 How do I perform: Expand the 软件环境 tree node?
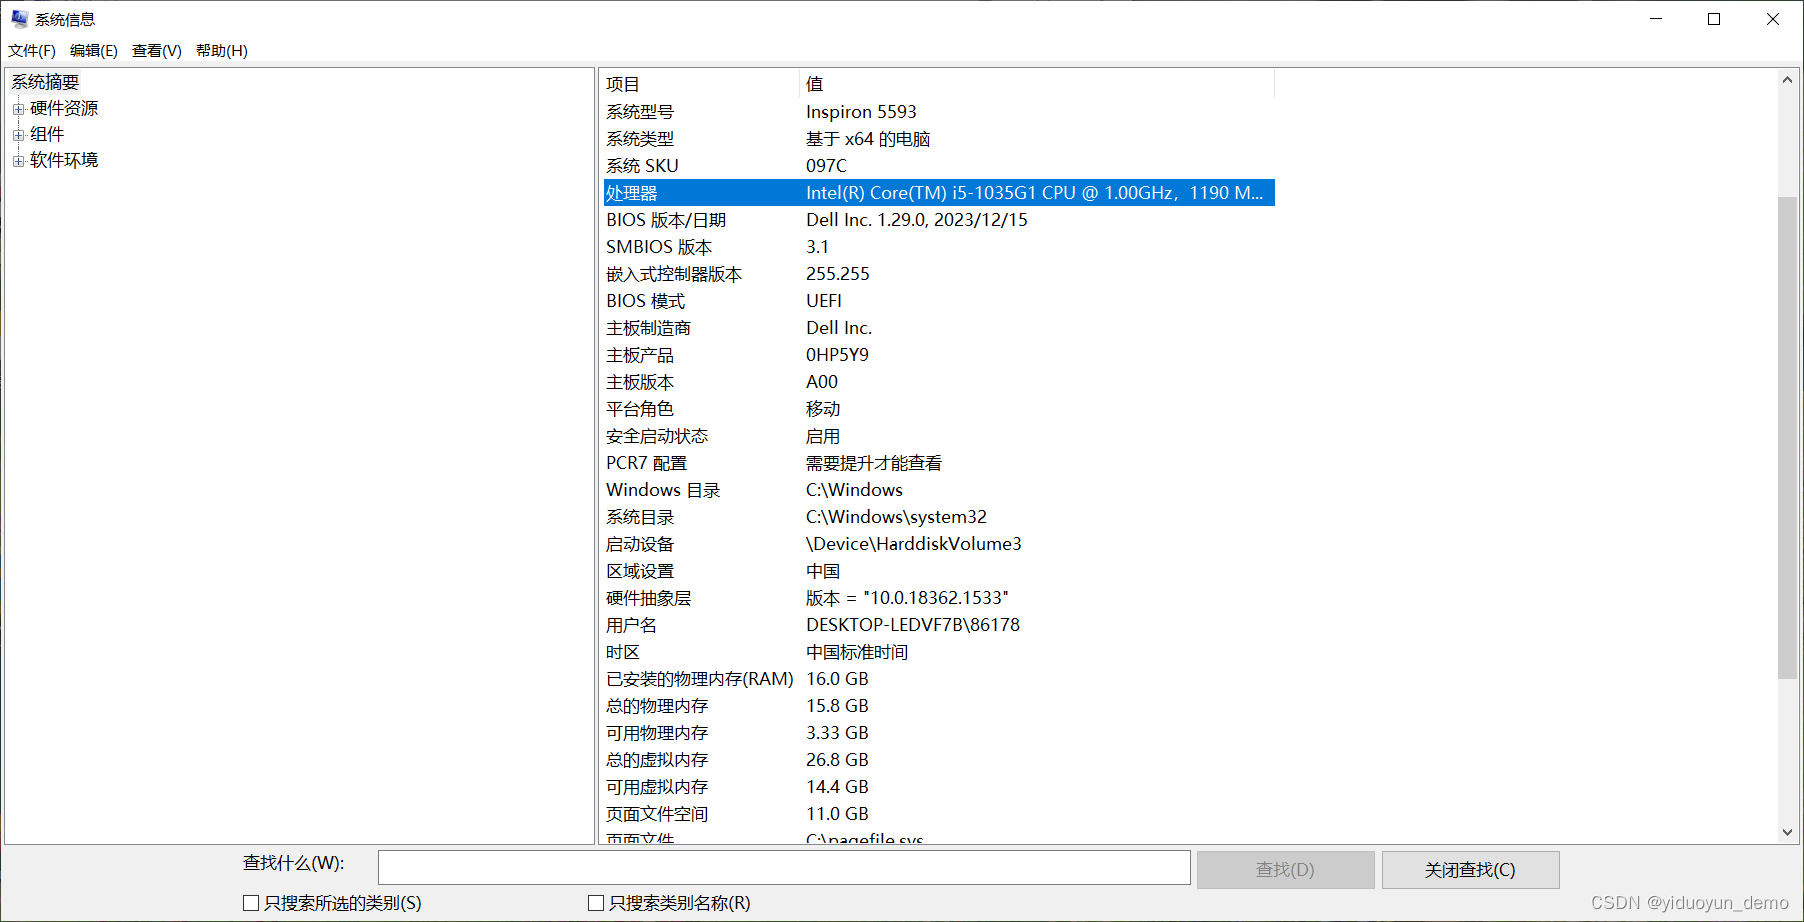click(x=18, y=161)
